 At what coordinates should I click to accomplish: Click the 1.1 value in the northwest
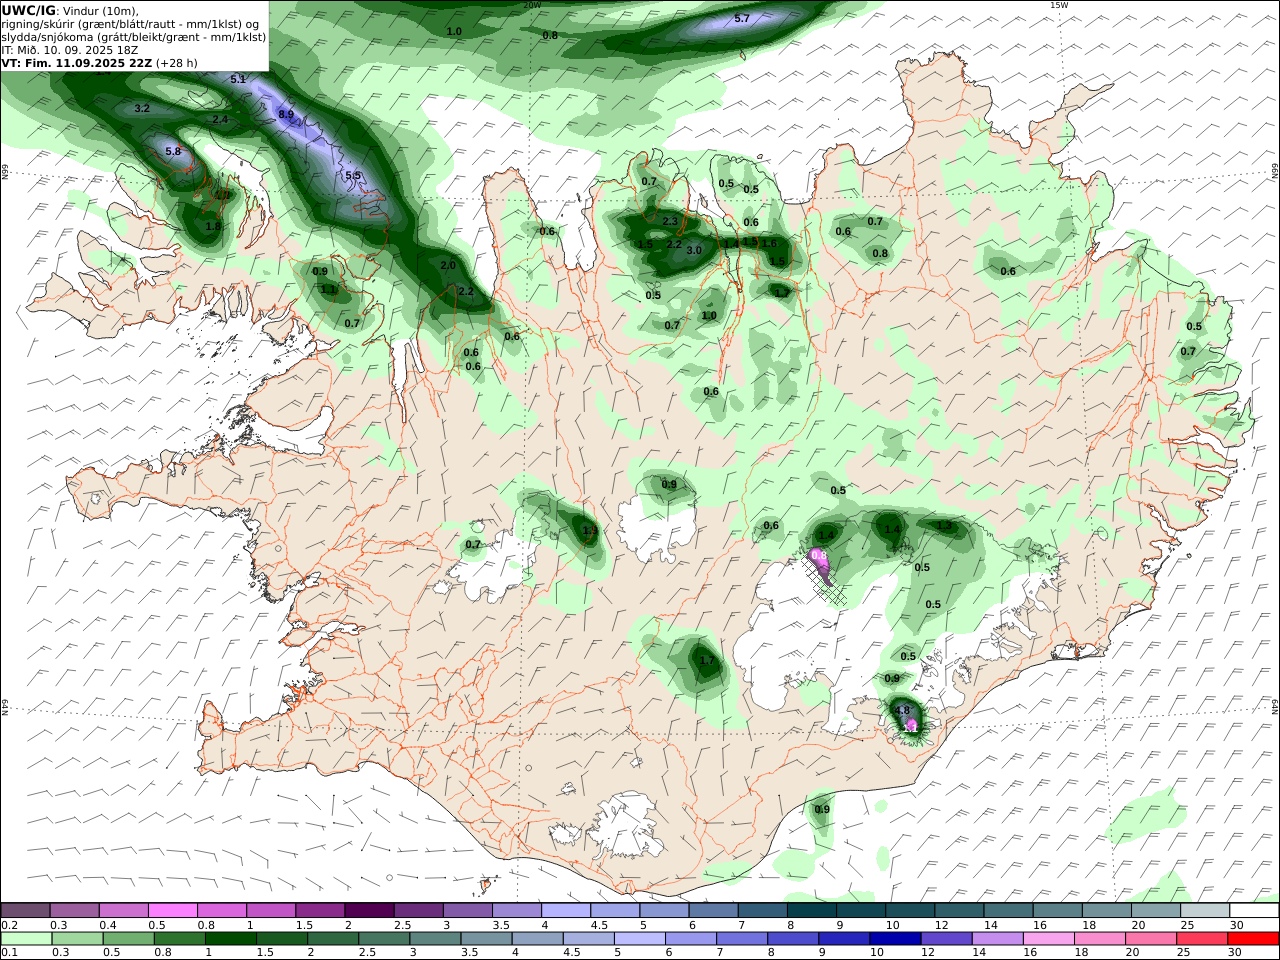[x=328, y=290]
